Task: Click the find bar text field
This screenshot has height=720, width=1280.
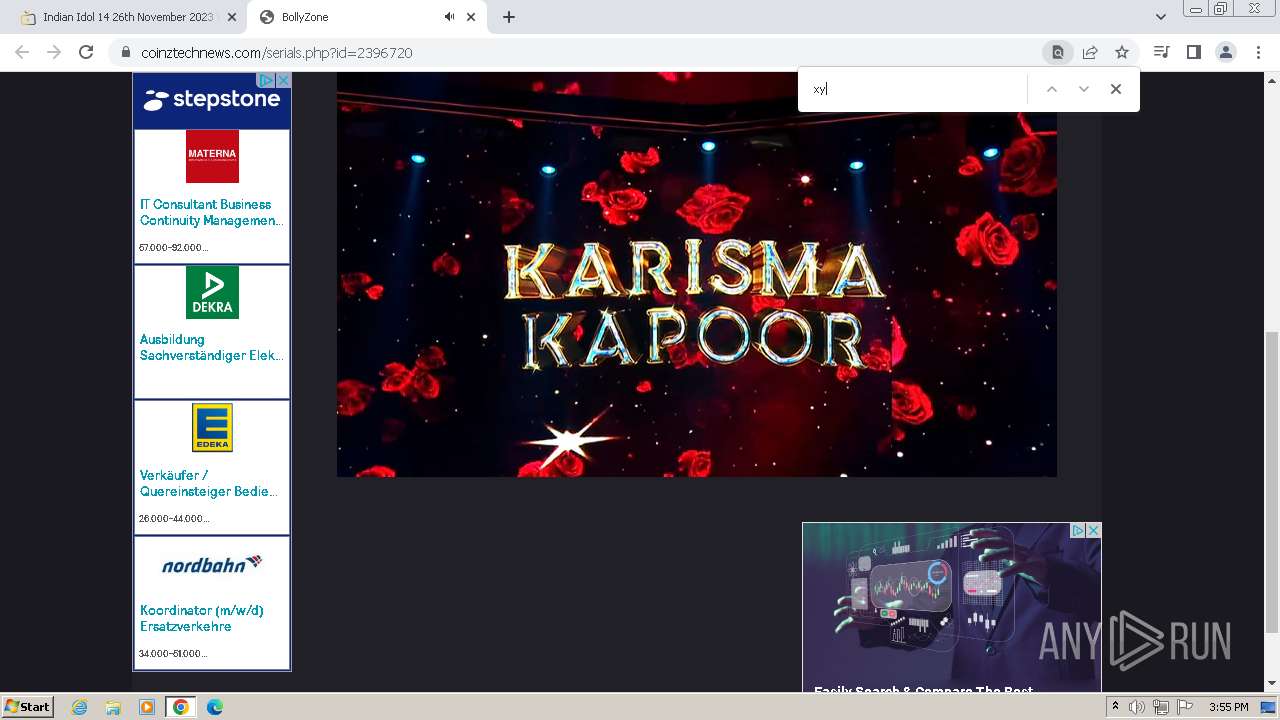Action: [915, 89]
